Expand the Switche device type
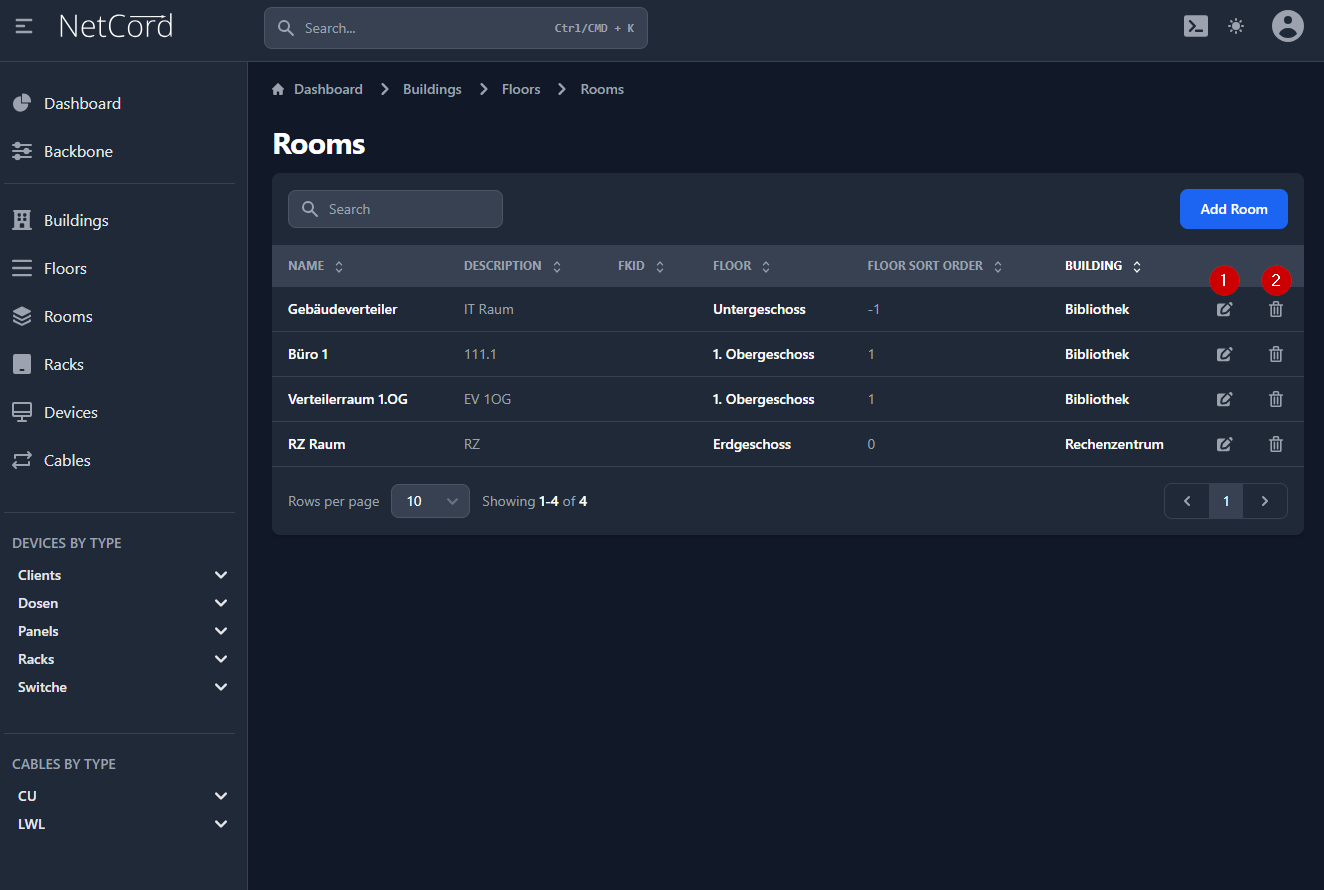1324x890 pixels. tap(221, 687)
